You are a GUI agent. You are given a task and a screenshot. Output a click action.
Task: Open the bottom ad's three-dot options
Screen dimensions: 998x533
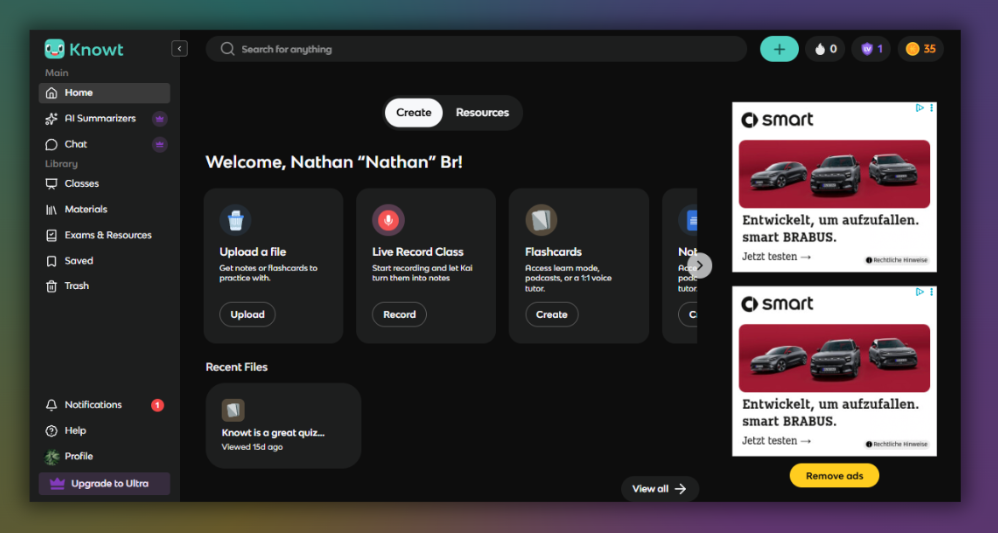coord(931,292)
